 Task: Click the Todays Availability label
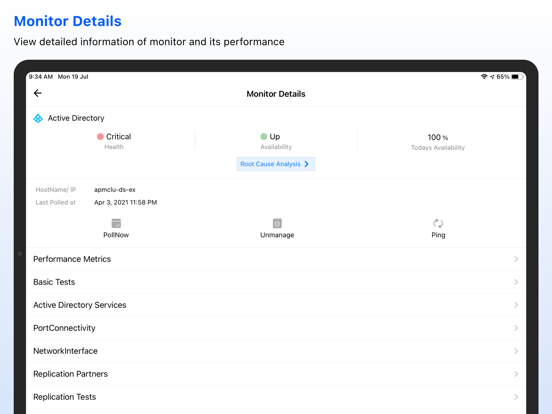[x=438, y=148]
